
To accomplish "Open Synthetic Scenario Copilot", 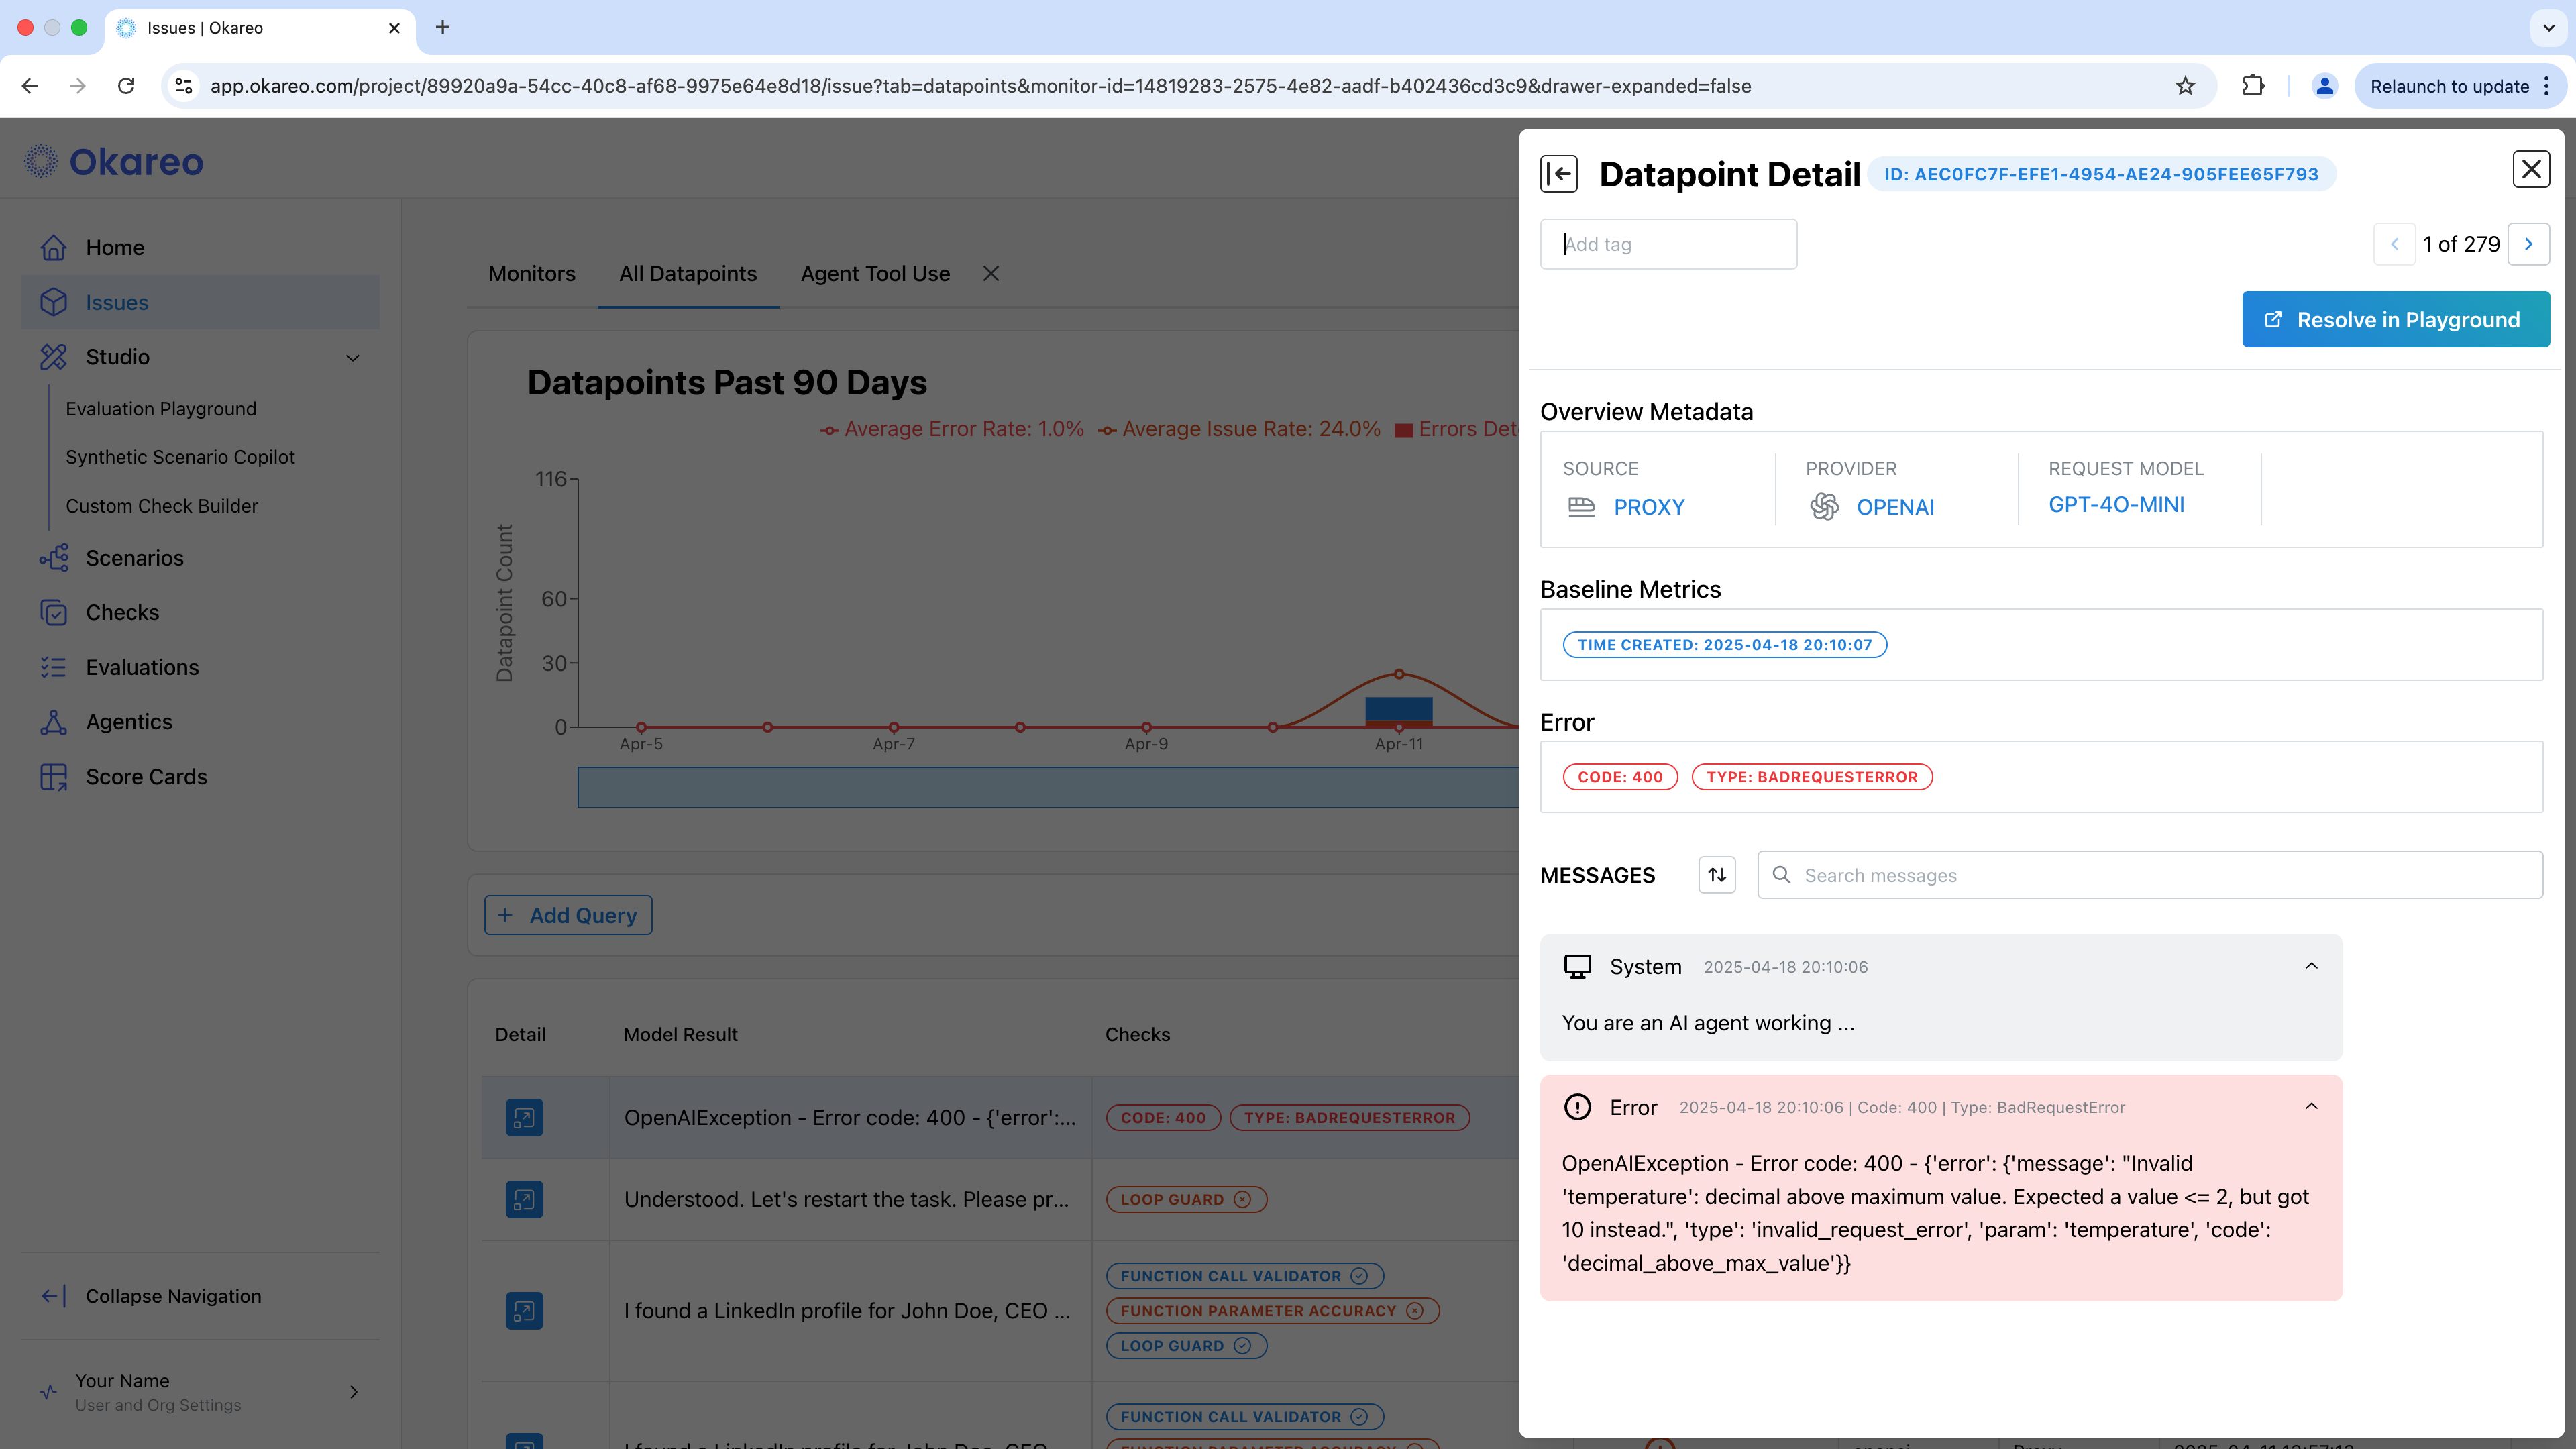I will pyautogui.click(x=180, y=457).
